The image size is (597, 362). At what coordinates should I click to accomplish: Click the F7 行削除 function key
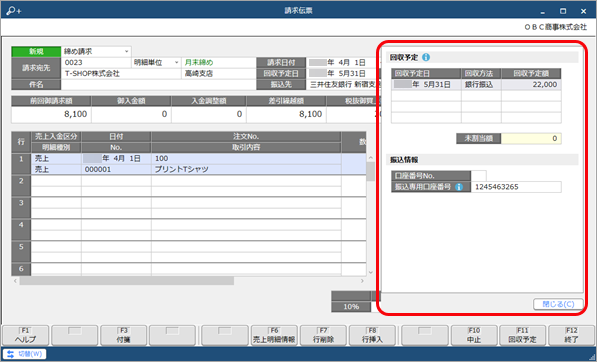coord(323,335)
